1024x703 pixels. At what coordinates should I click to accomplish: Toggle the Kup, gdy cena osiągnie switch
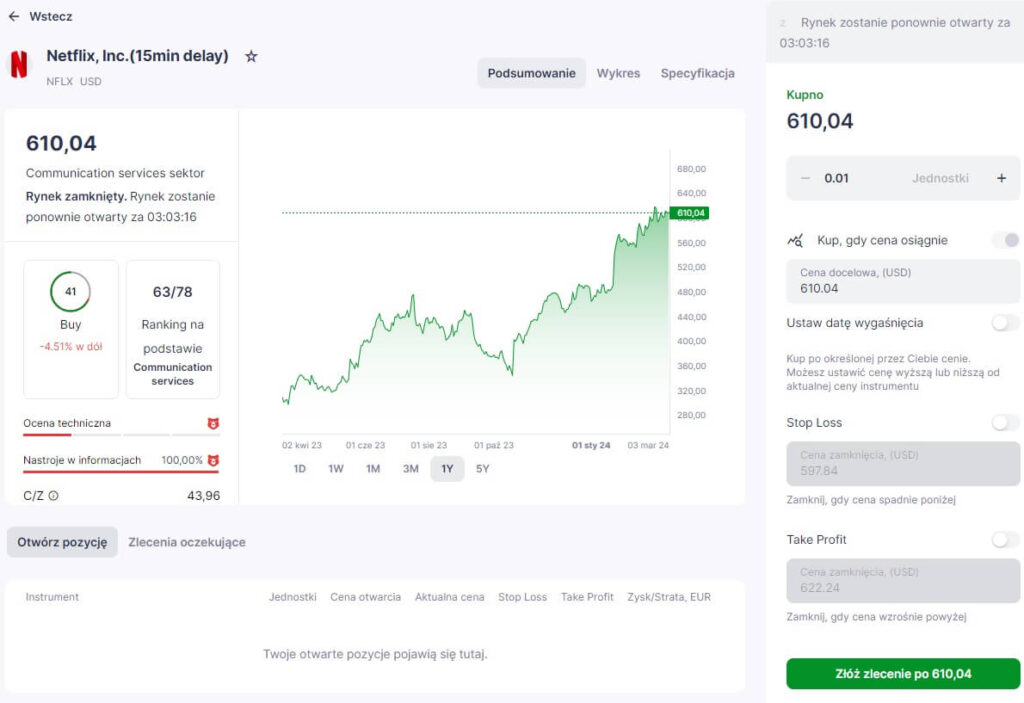[1005, 240]
